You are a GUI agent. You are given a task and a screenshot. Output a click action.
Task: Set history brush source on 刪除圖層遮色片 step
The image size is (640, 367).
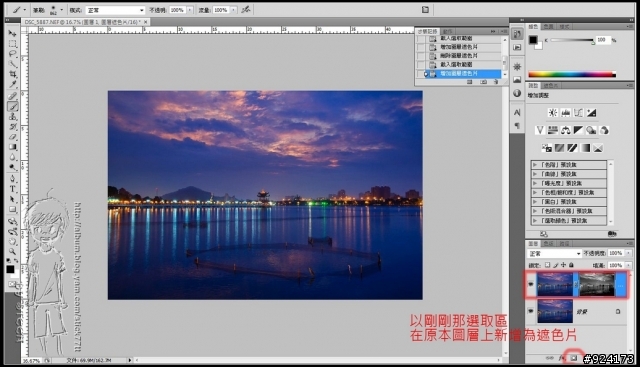pyautogui.click(x=420, y=56)
